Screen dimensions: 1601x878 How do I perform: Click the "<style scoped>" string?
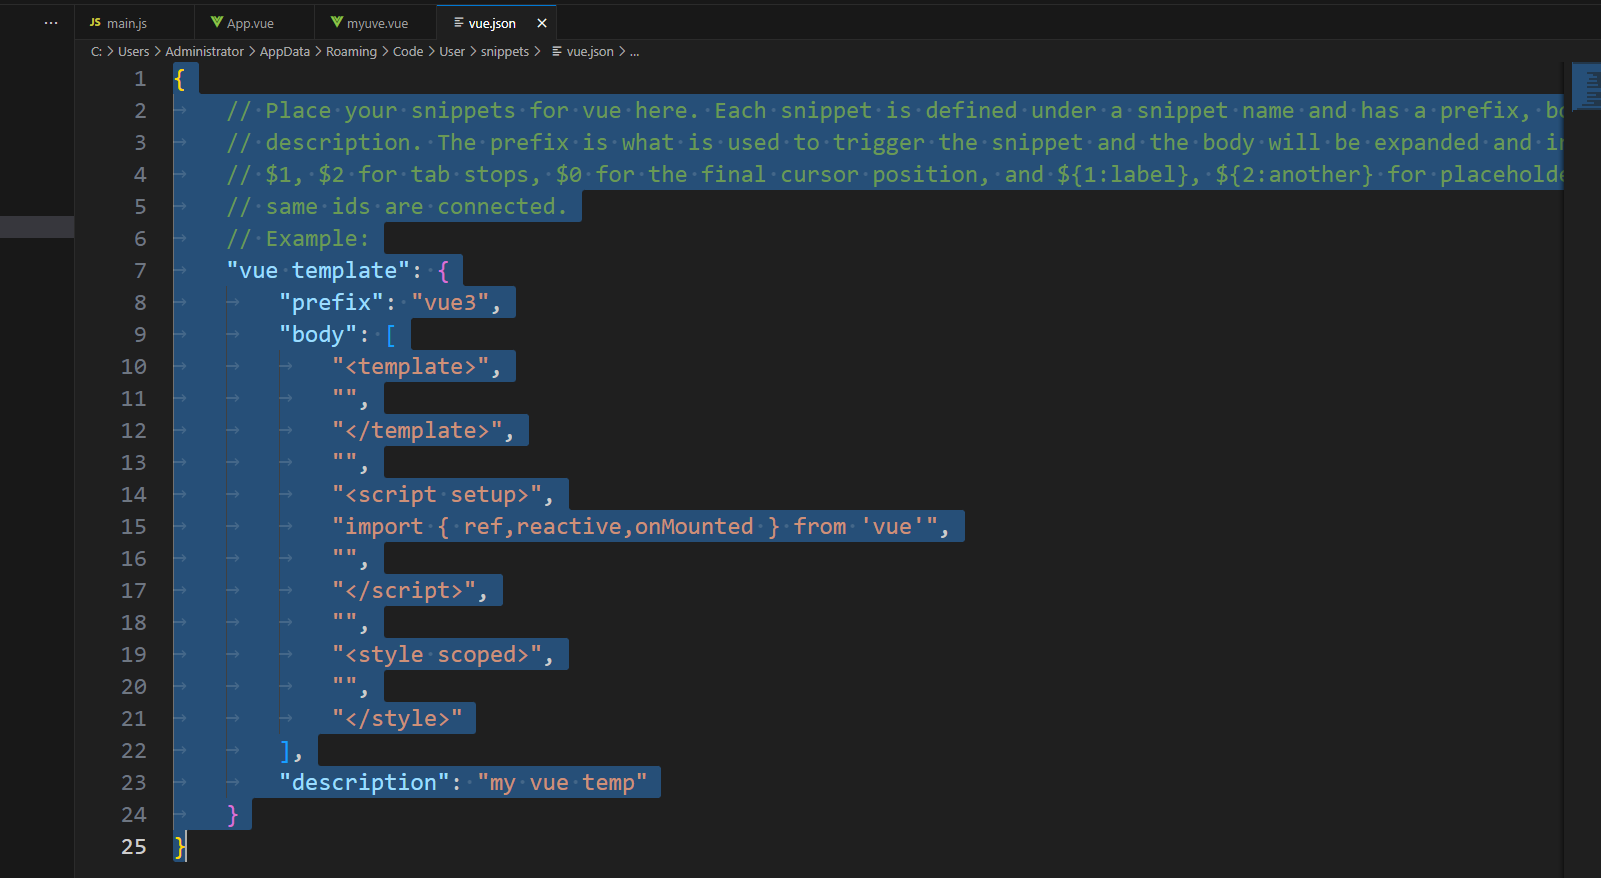tap(437, 655)
